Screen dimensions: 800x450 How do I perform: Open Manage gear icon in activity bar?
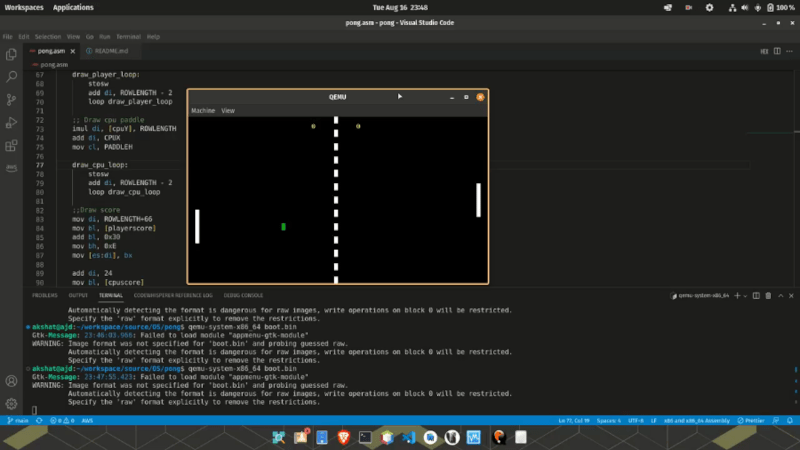11,404
